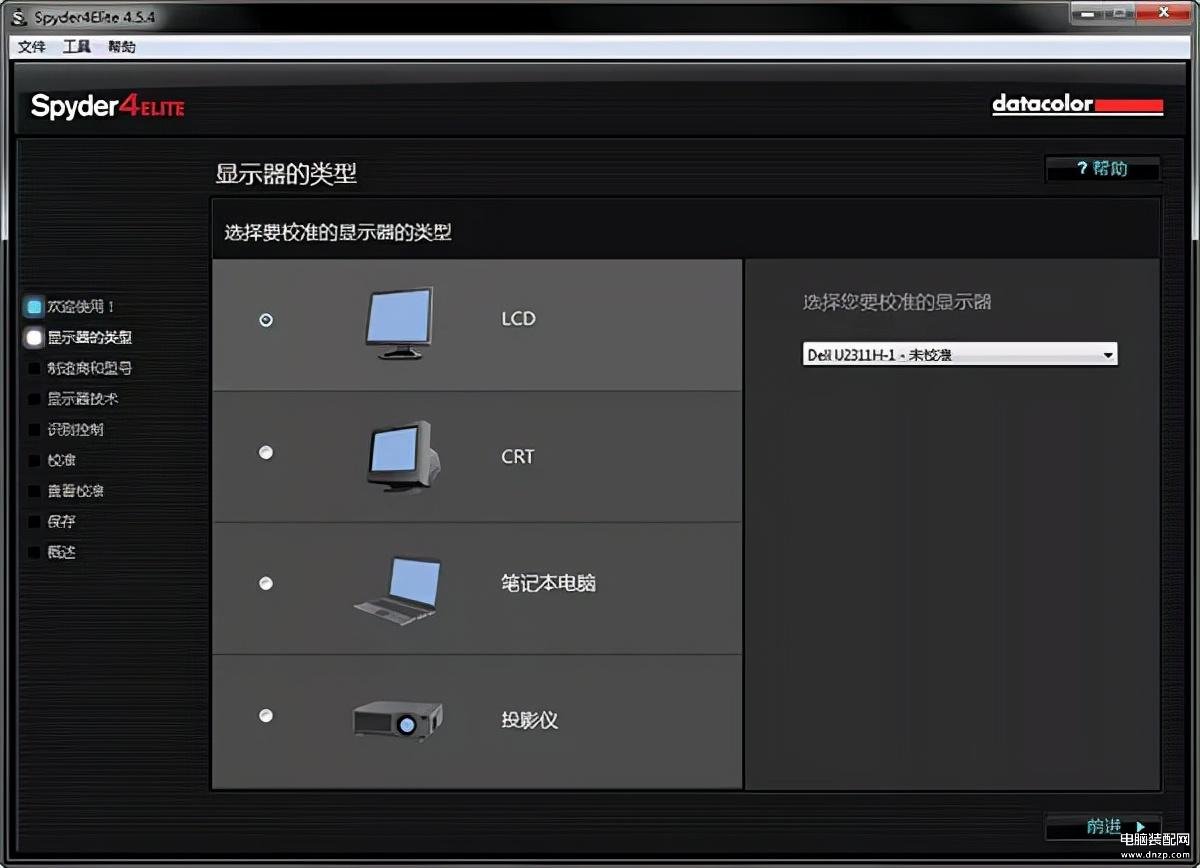Image resolution: width=1200 pixels, height=868 pixels.
Task: Select the CRT radio button
Action: click(x=265, y=452)
